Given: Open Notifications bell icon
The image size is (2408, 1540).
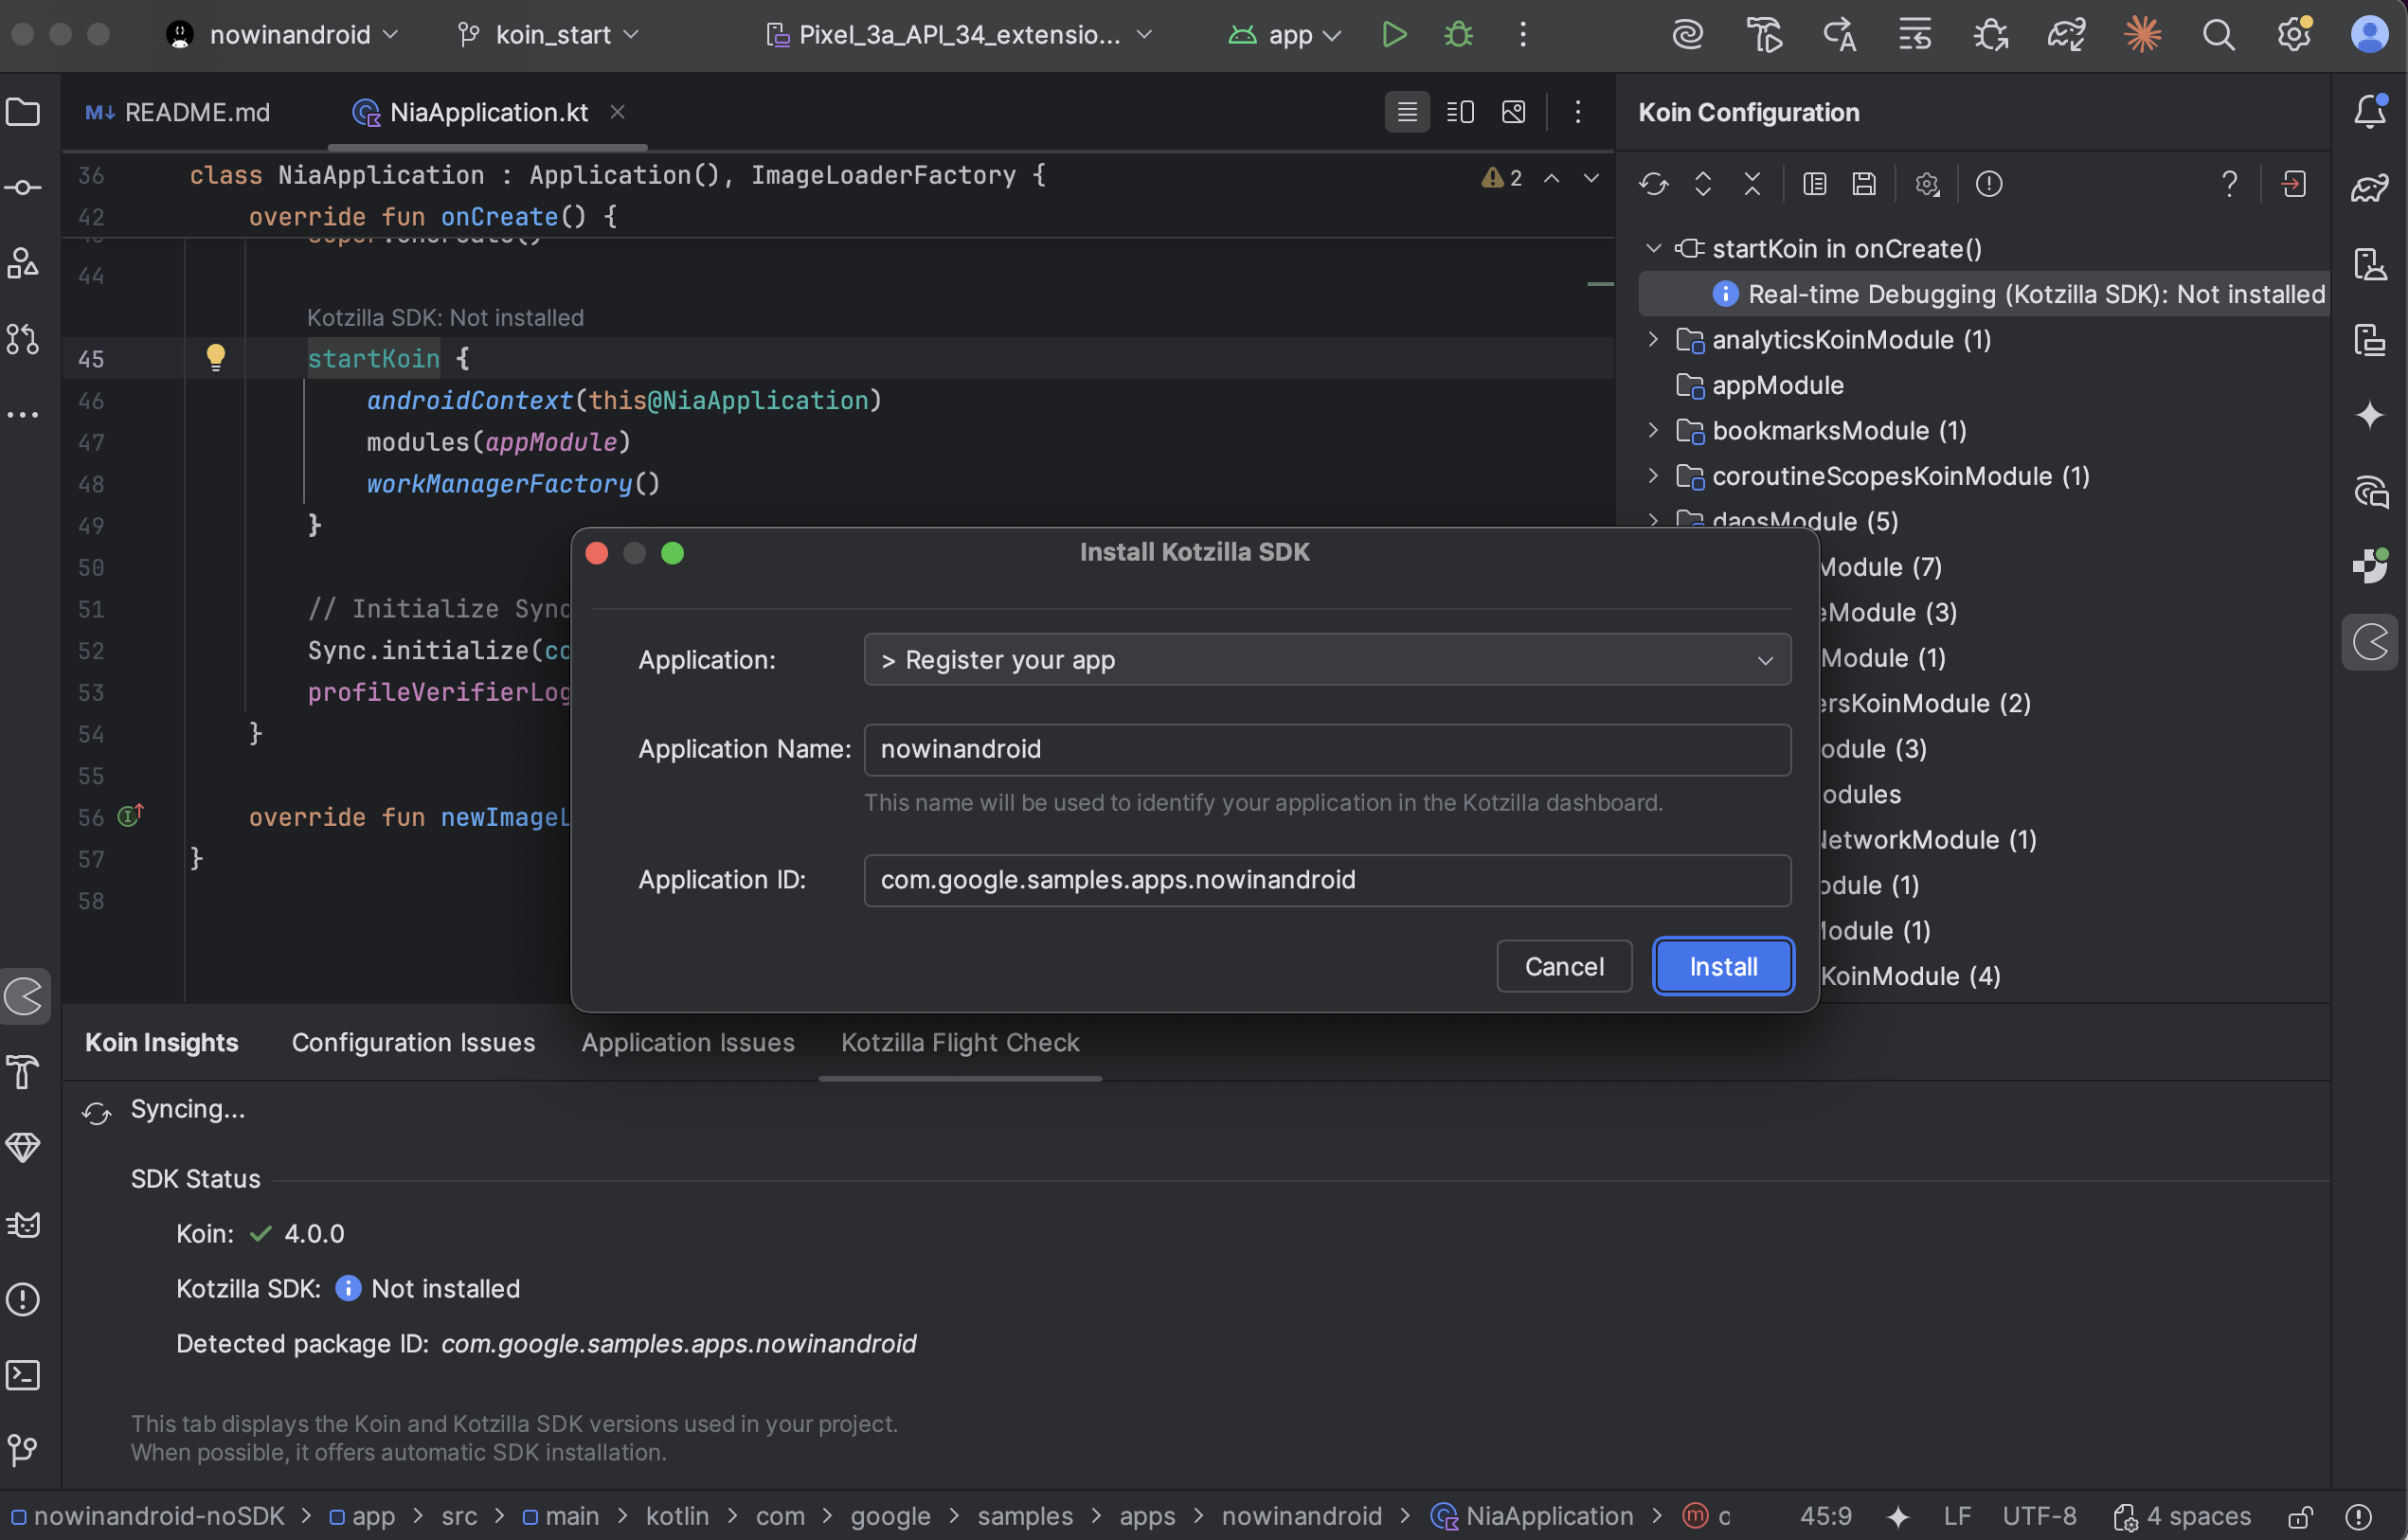Looking at the screenshot, I should [2370, 112].
